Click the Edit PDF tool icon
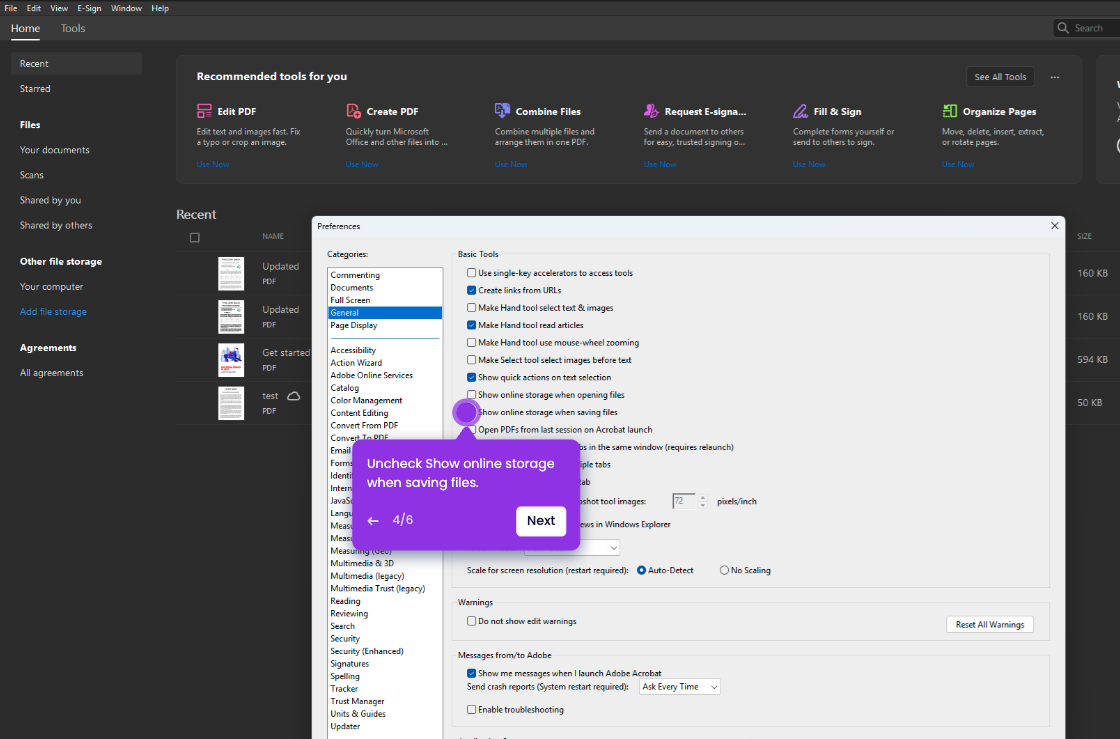 click(204, 111)
